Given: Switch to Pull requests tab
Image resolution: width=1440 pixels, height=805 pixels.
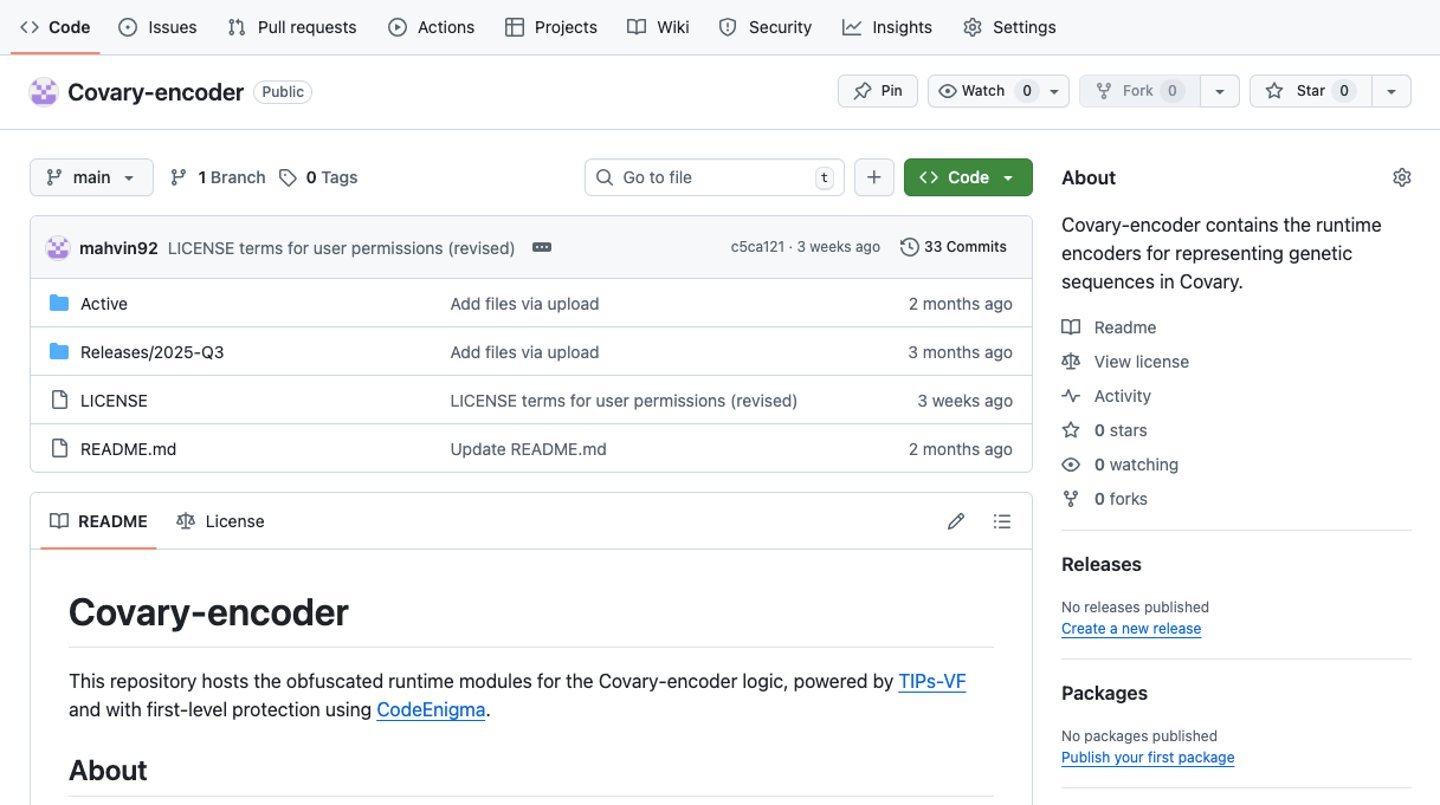Looking at the screenshot, I should coord(291,27).
